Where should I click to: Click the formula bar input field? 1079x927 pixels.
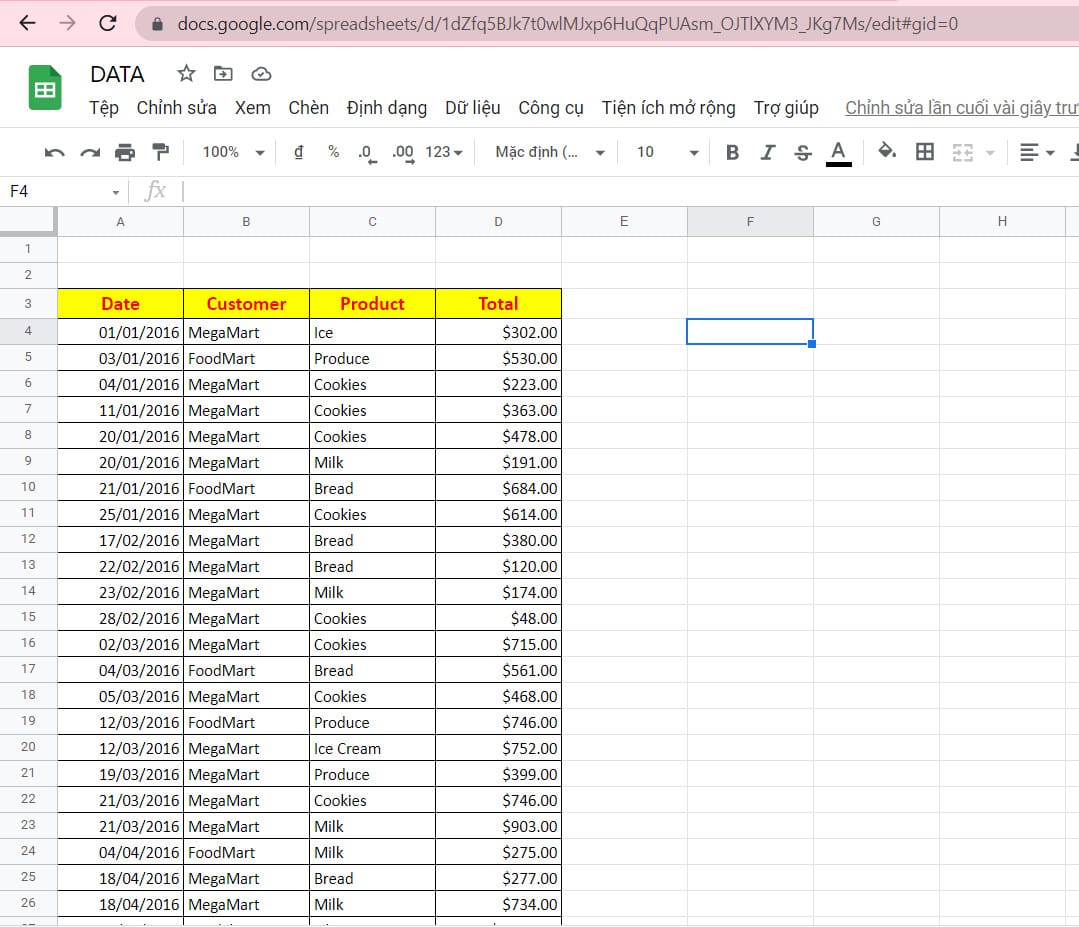[620, 191]
